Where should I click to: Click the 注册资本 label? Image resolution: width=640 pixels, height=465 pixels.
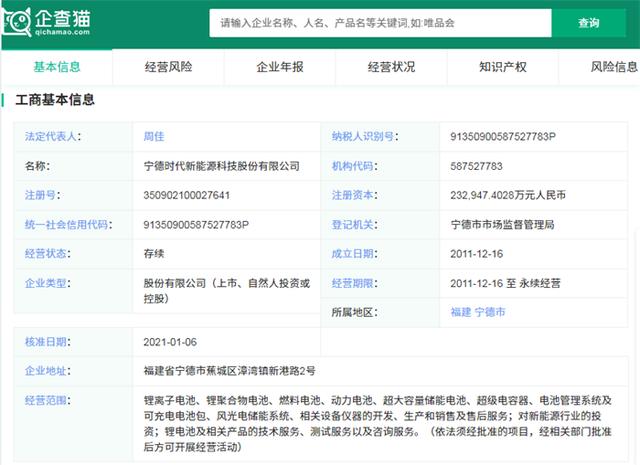pos(353,195)
